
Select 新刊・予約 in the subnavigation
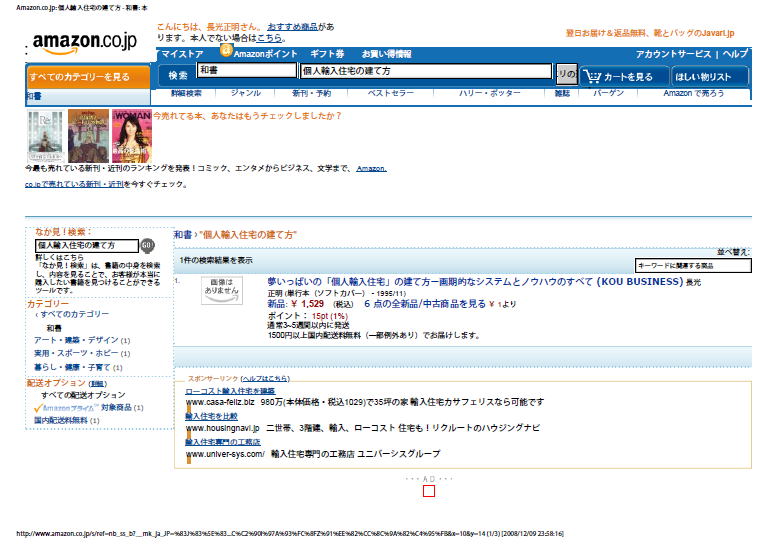tap(311, 93)
